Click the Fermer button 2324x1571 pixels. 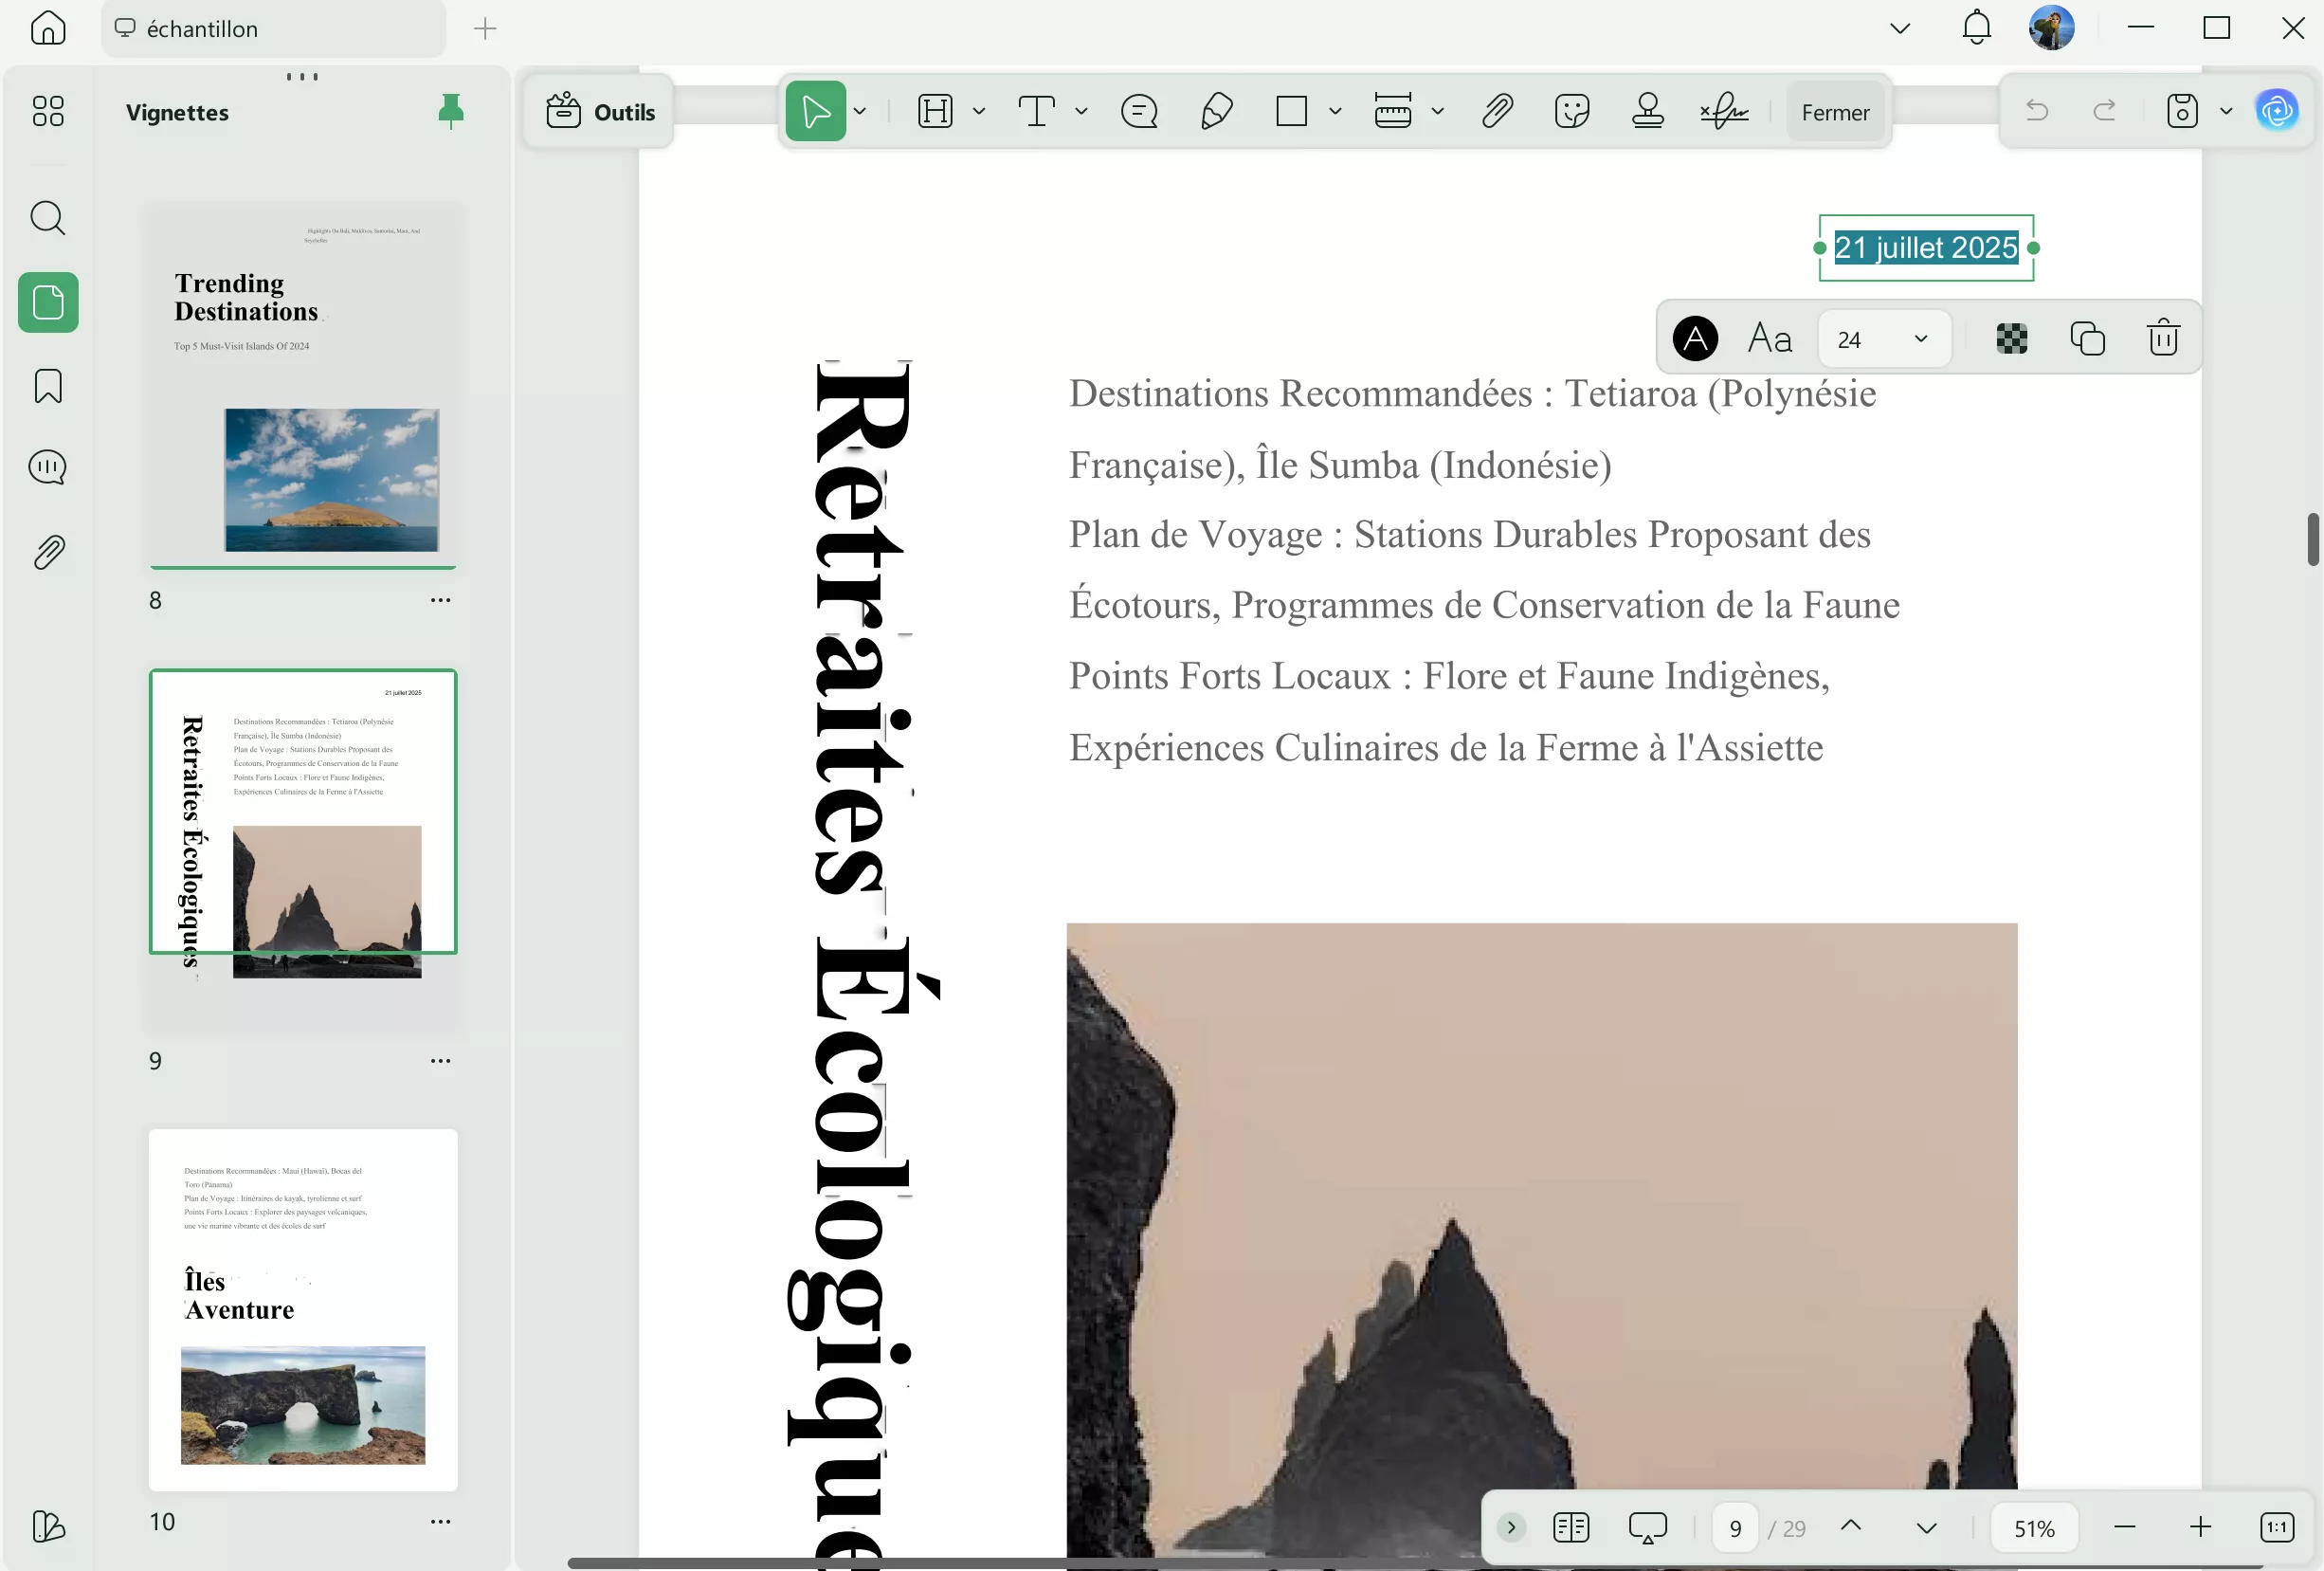pyautogui.click(x=1834, y=111)
